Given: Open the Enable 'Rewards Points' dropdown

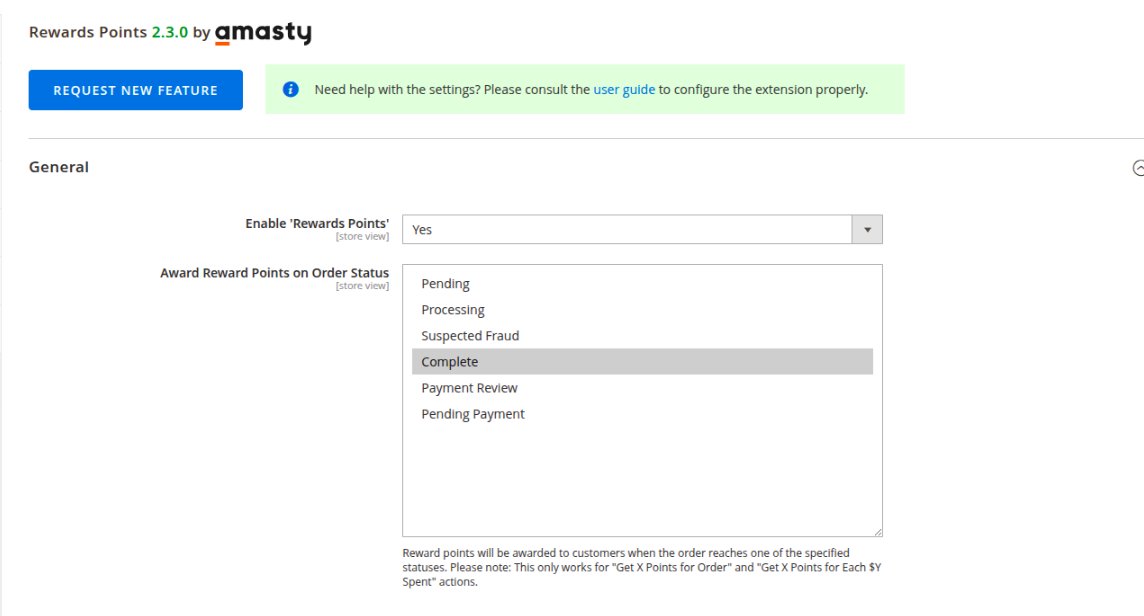Looking at the screenshot, I should (x=642, y=229).
